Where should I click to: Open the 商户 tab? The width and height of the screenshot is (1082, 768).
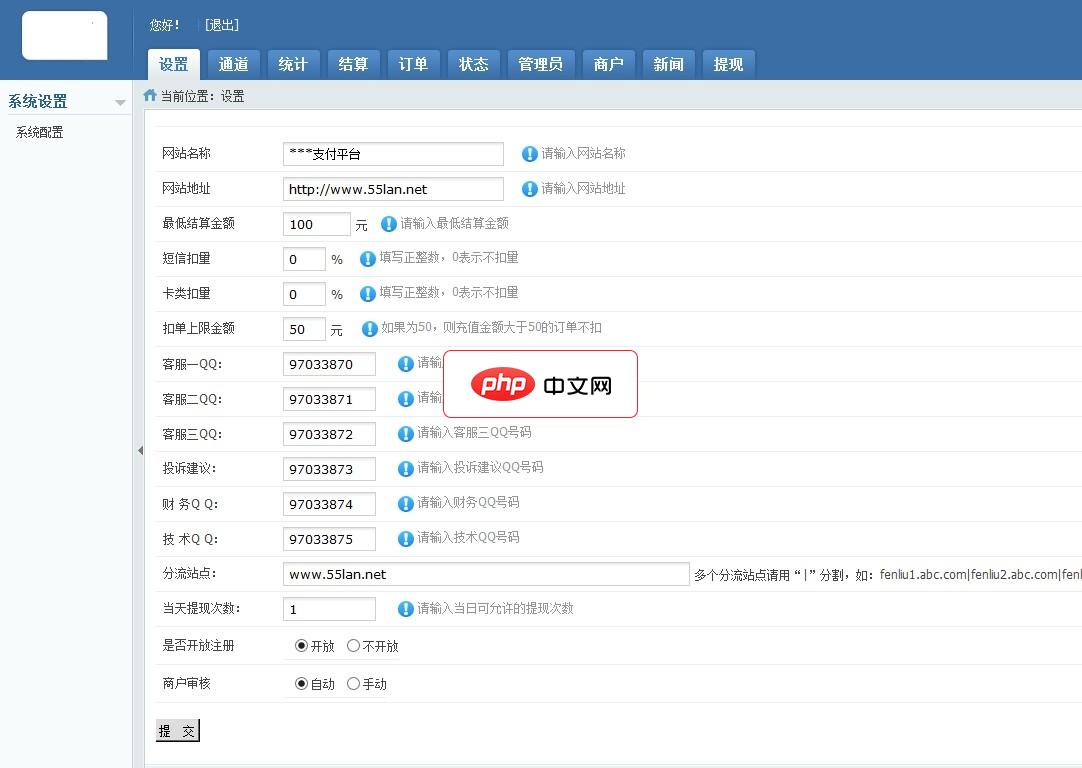point(609,63)
